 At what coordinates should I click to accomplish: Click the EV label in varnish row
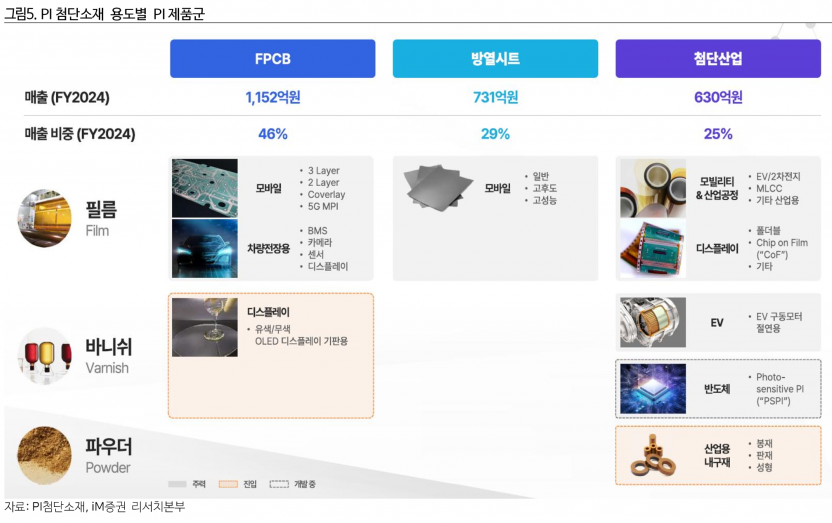click(x=717, y=322)
